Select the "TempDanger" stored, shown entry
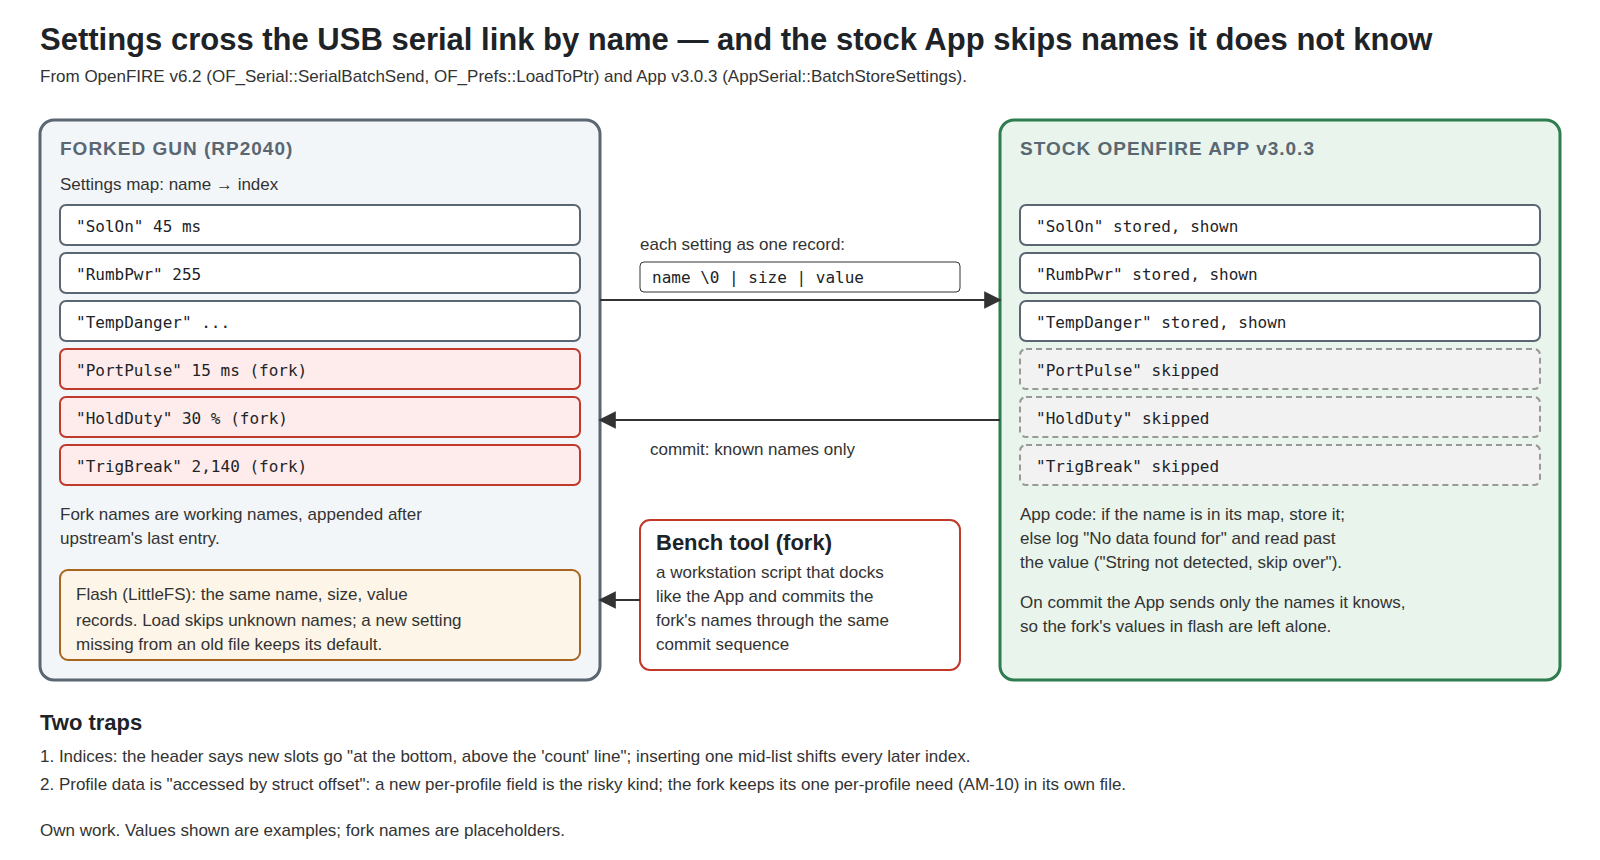 click(x=1280, y=321)
